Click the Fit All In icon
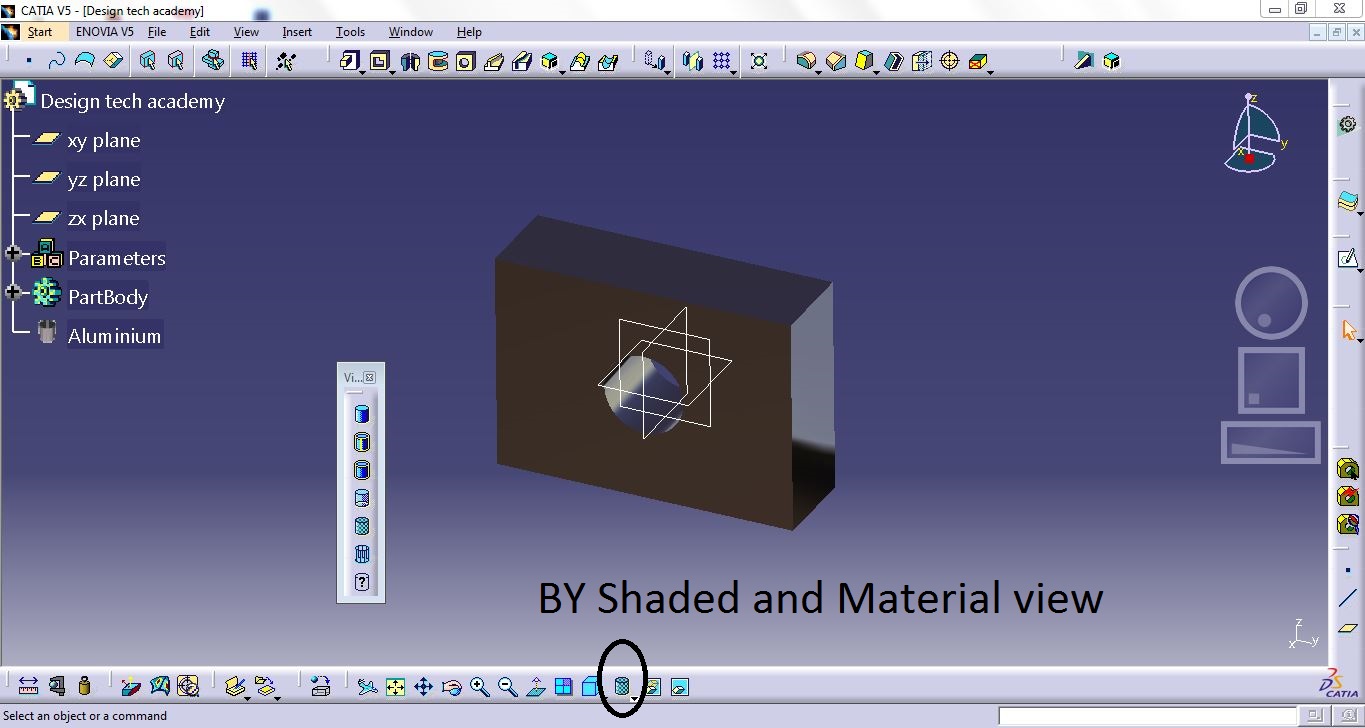This screenshot has width=1365, height=728. [394, 687]
